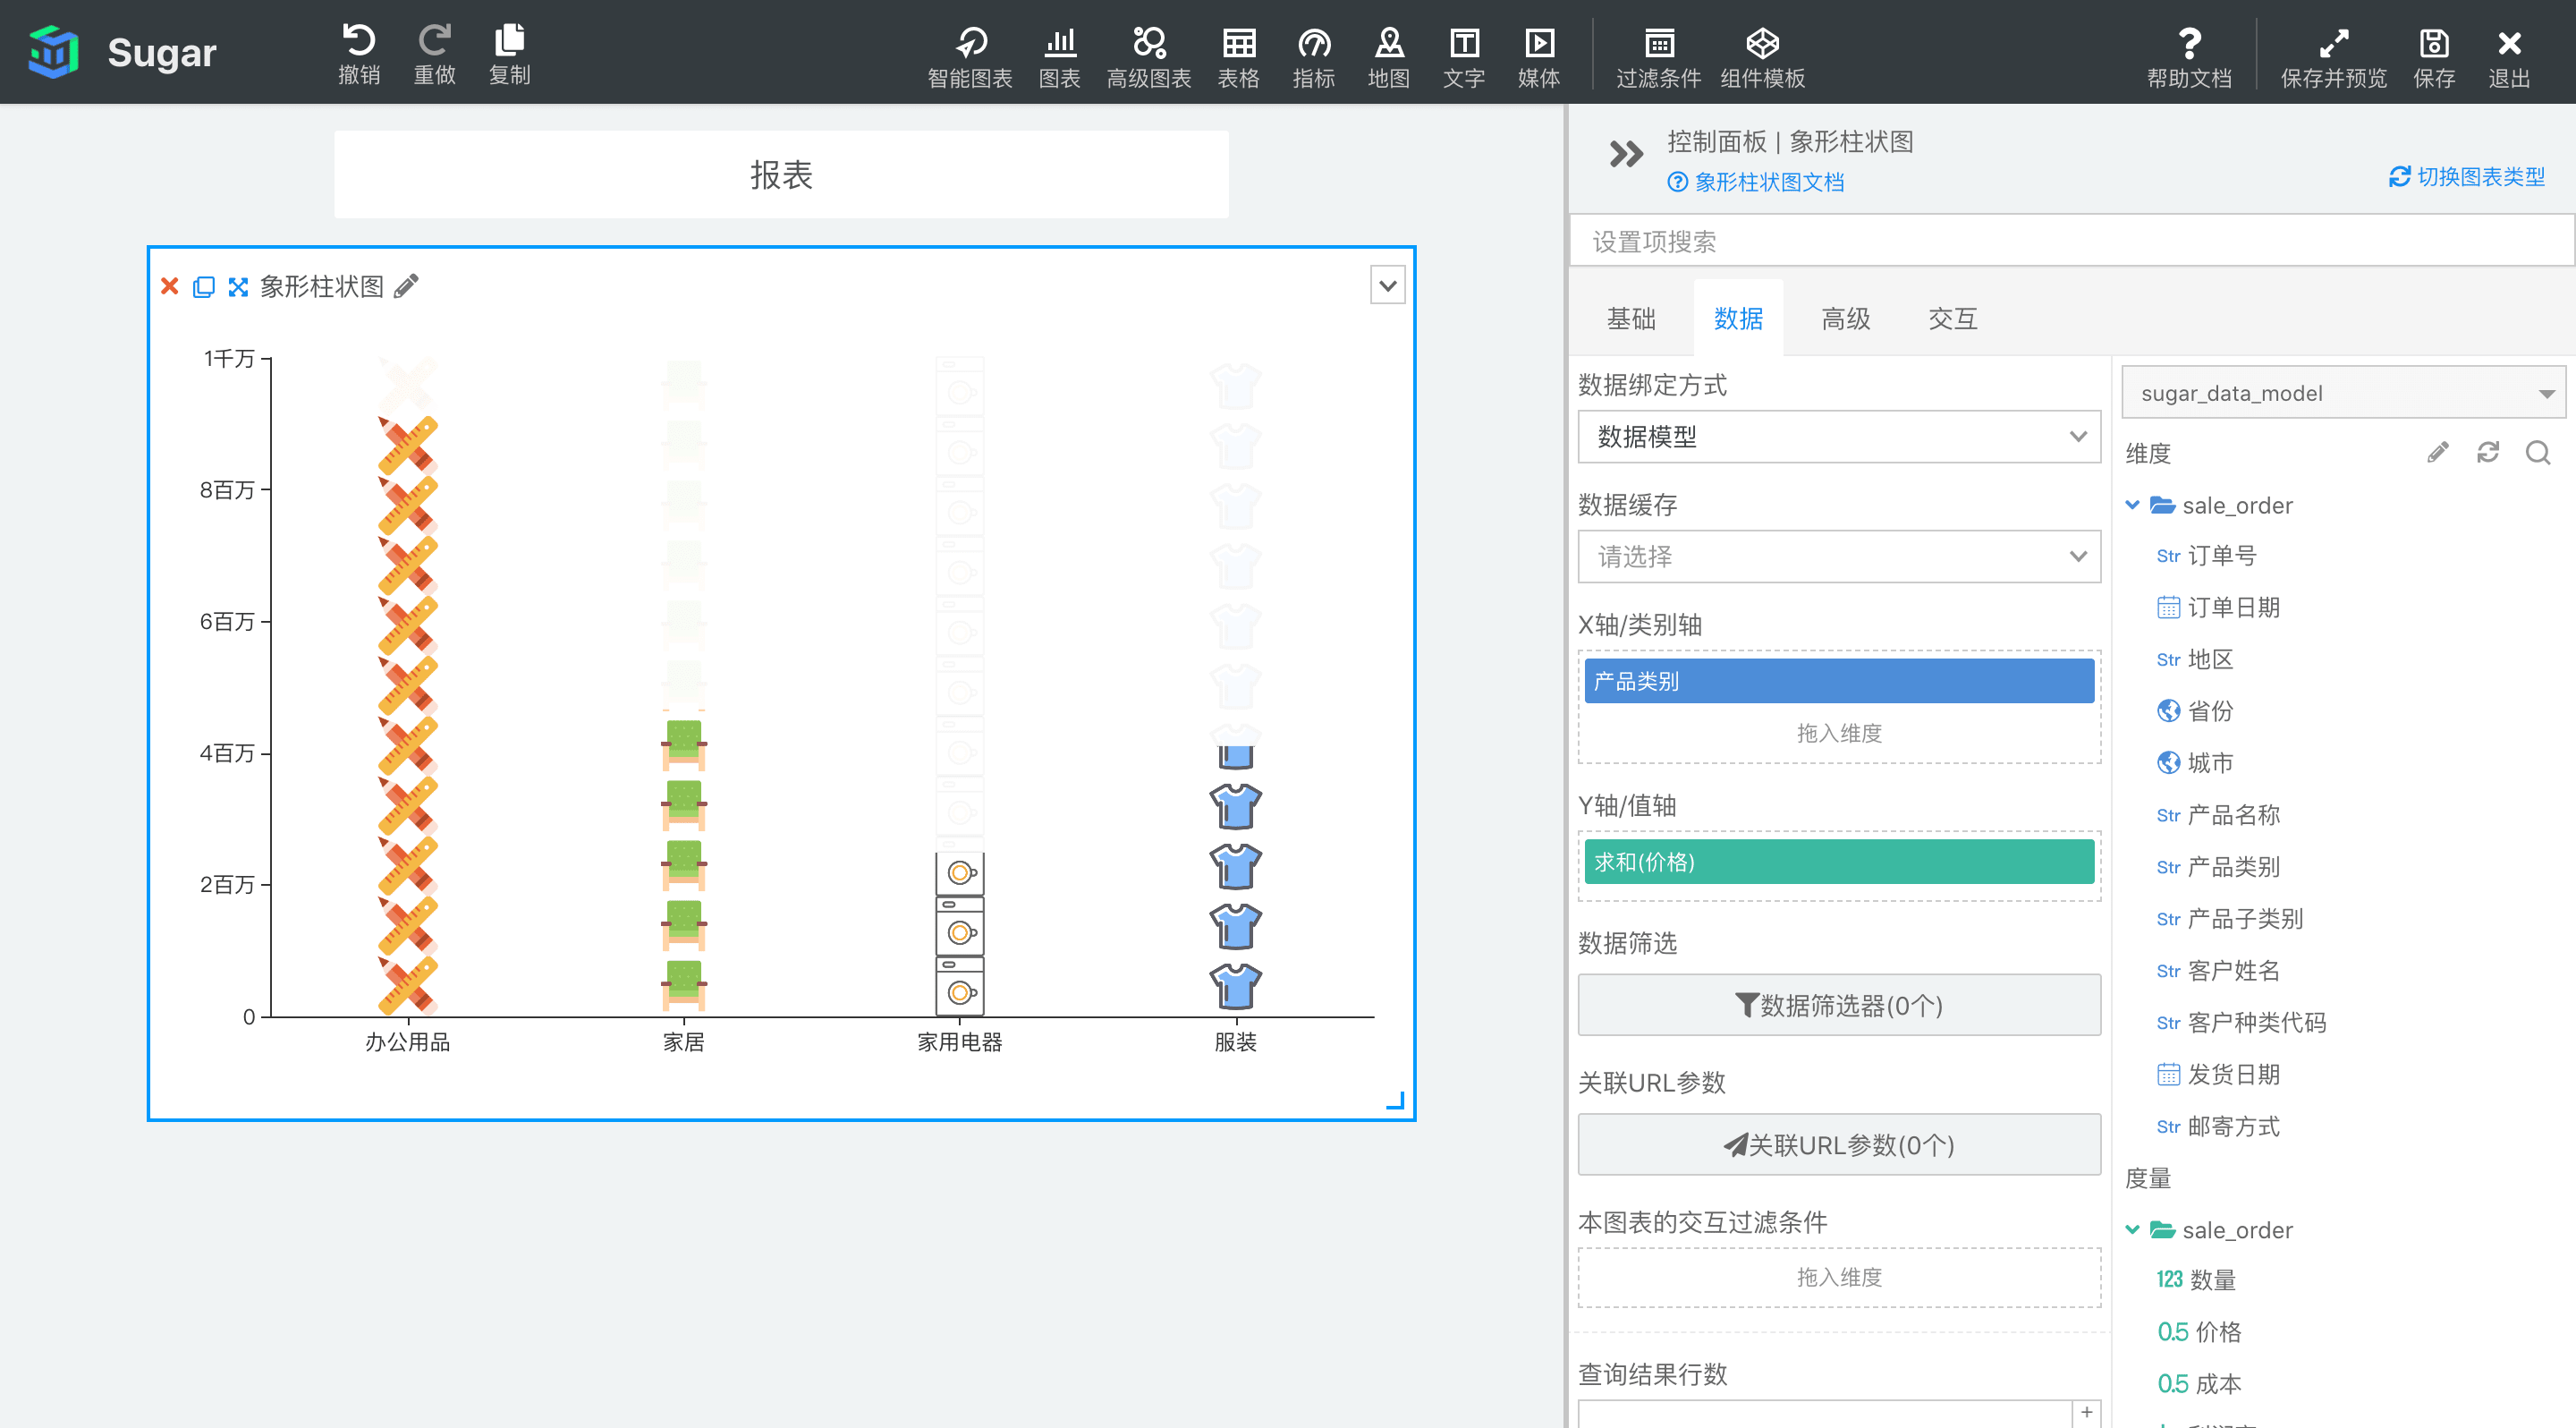Click the 设置项搜索 search field

point(2072,241)
